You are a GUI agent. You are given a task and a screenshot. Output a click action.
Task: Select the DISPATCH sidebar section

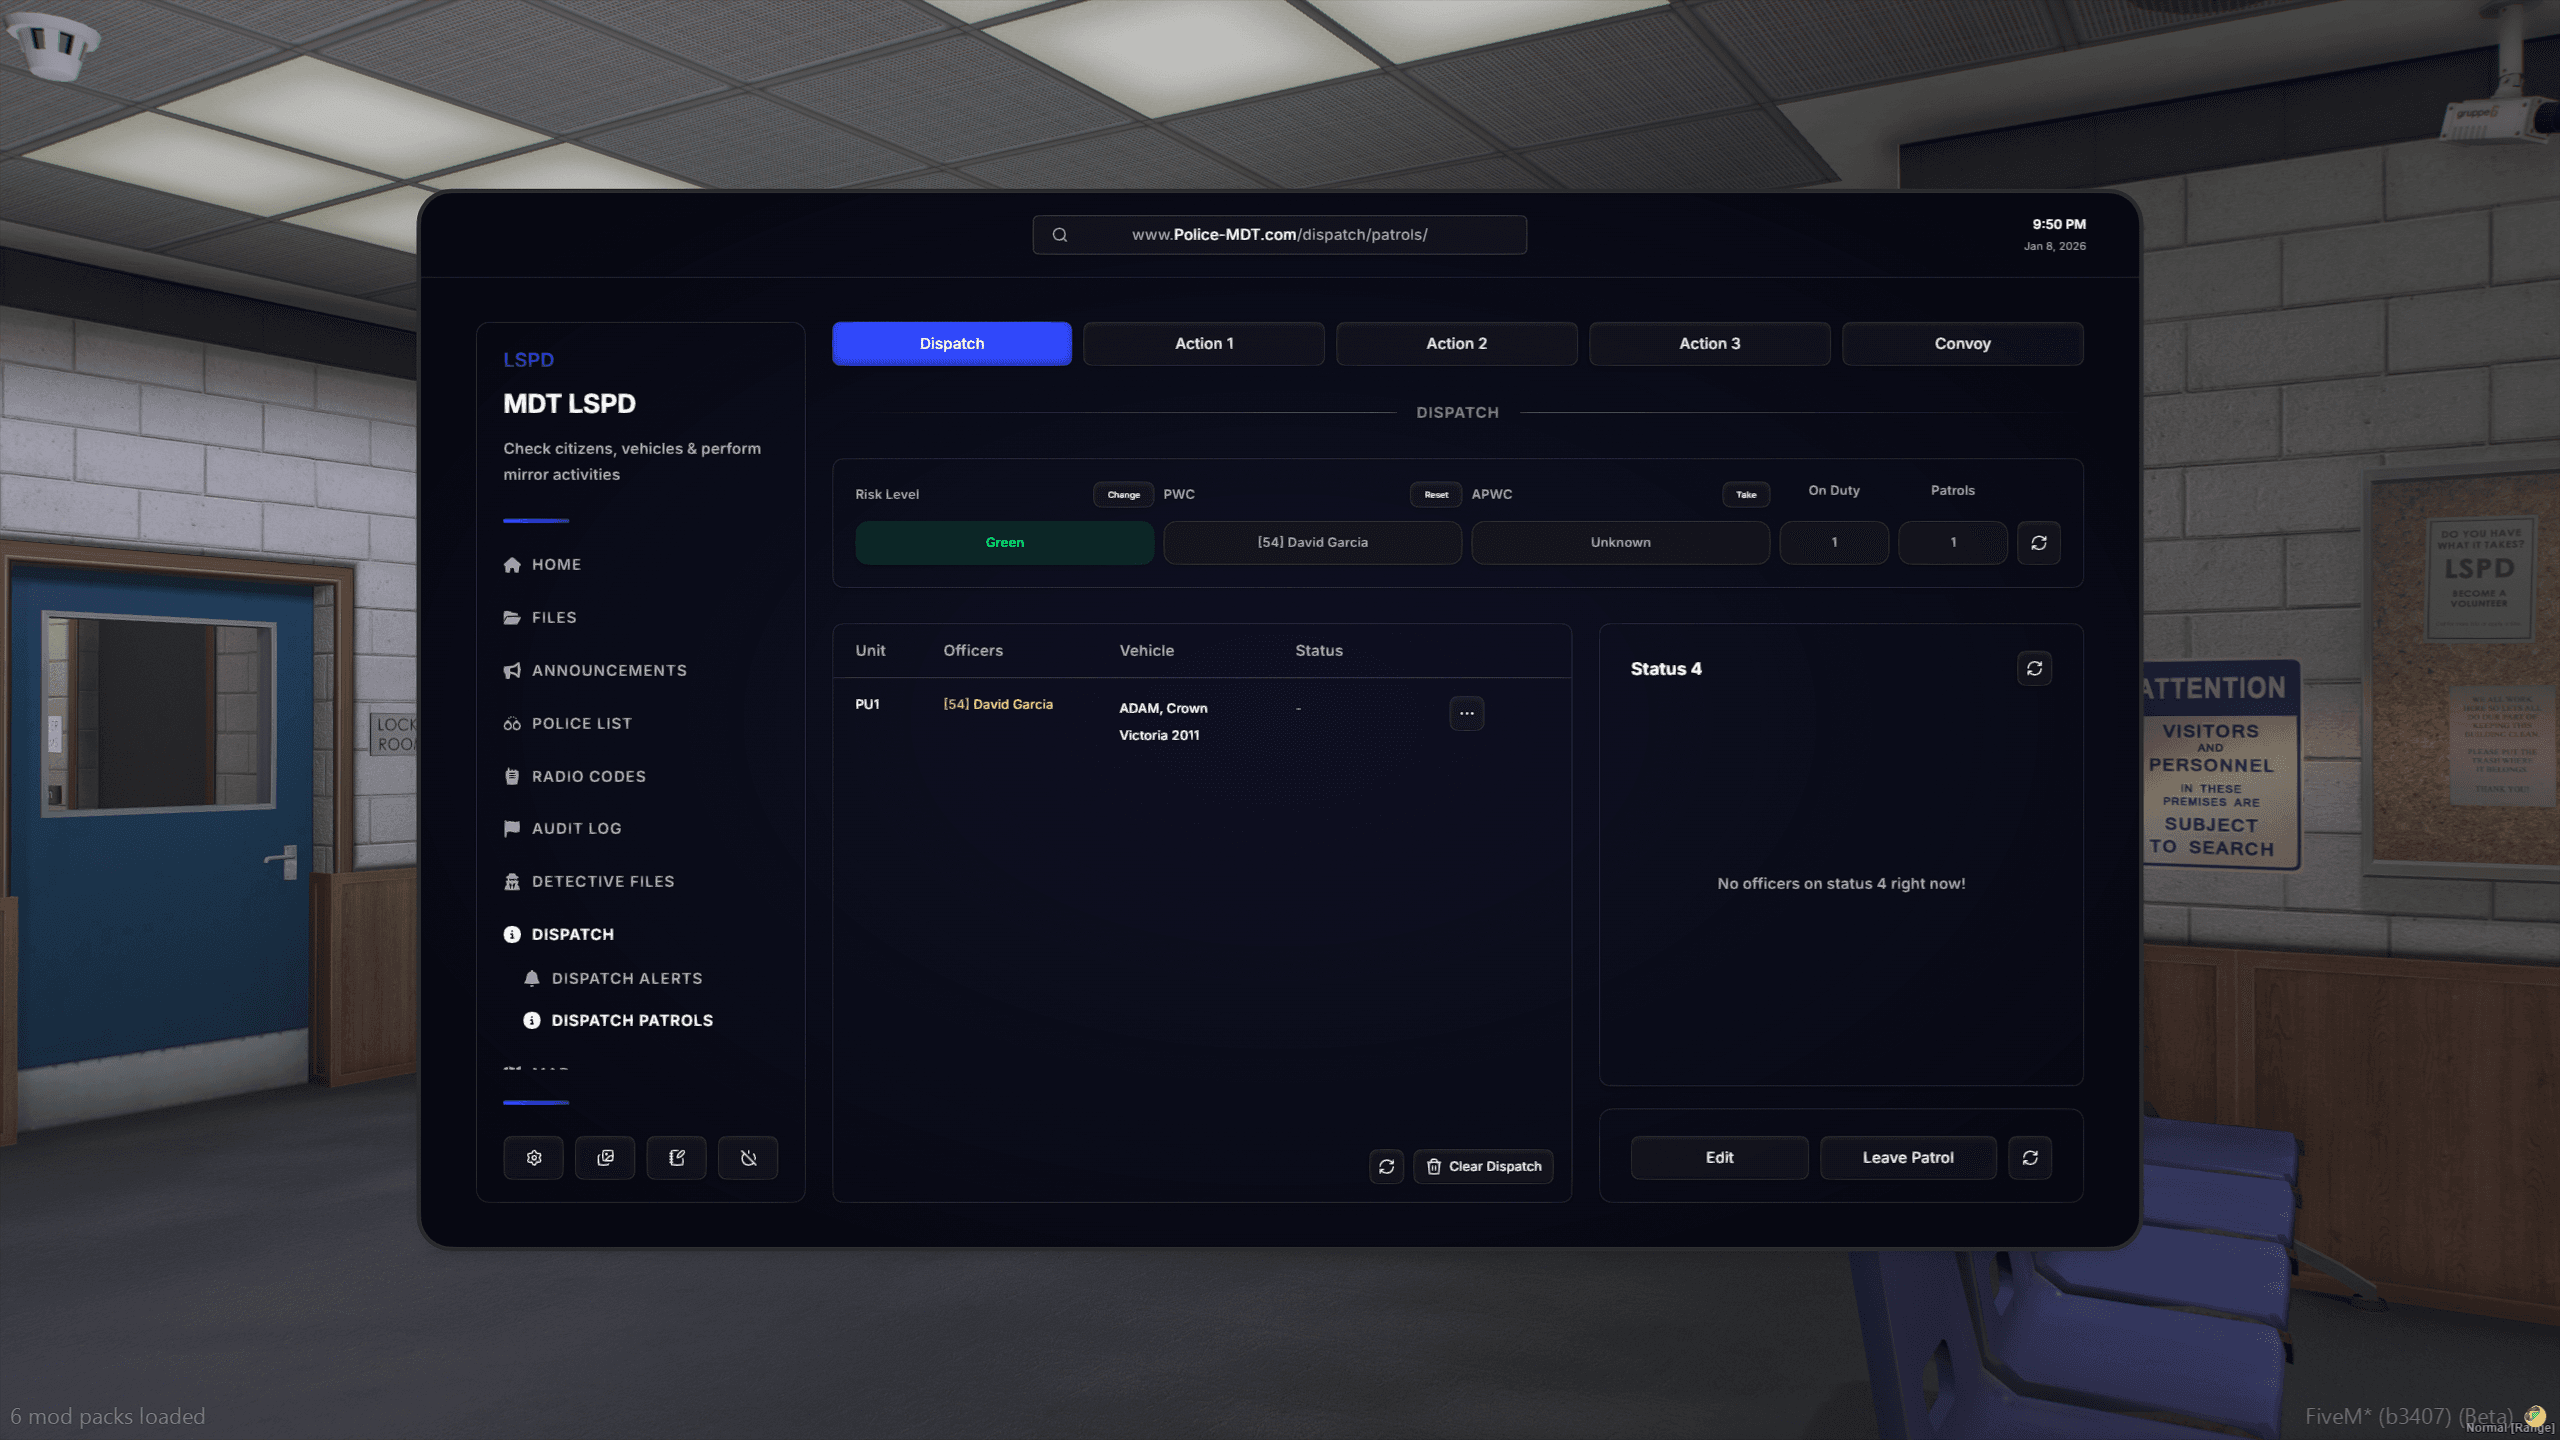(x=558, y=934)
